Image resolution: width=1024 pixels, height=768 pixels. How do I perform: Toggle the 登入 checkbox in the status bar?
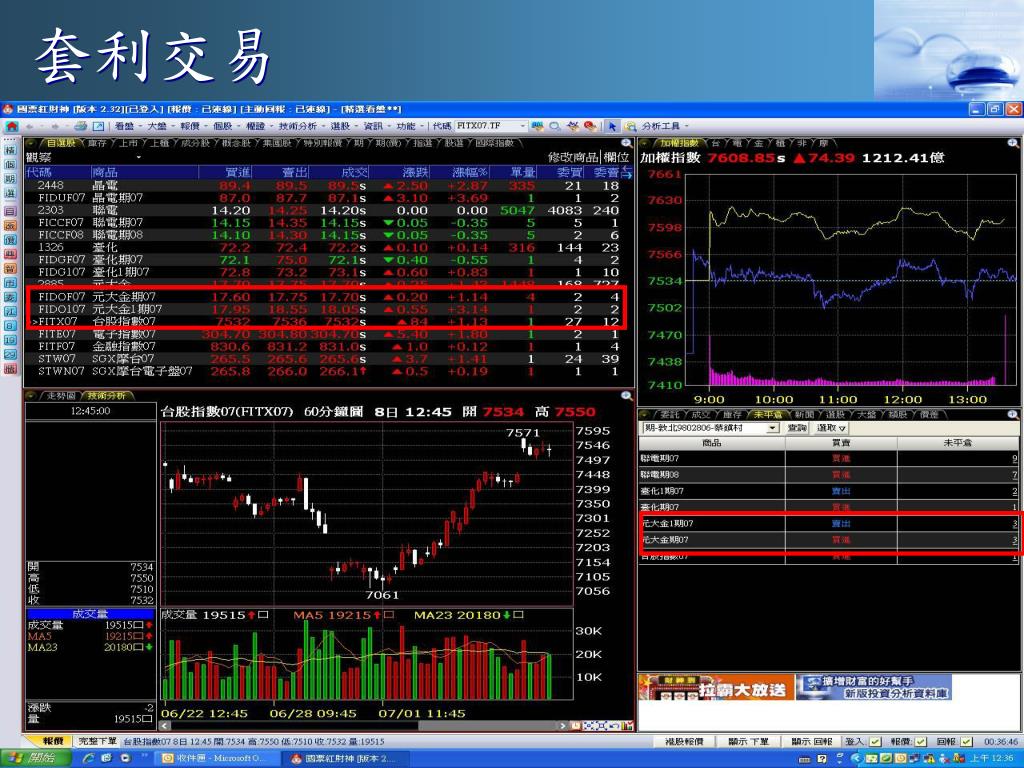point(875,742)
